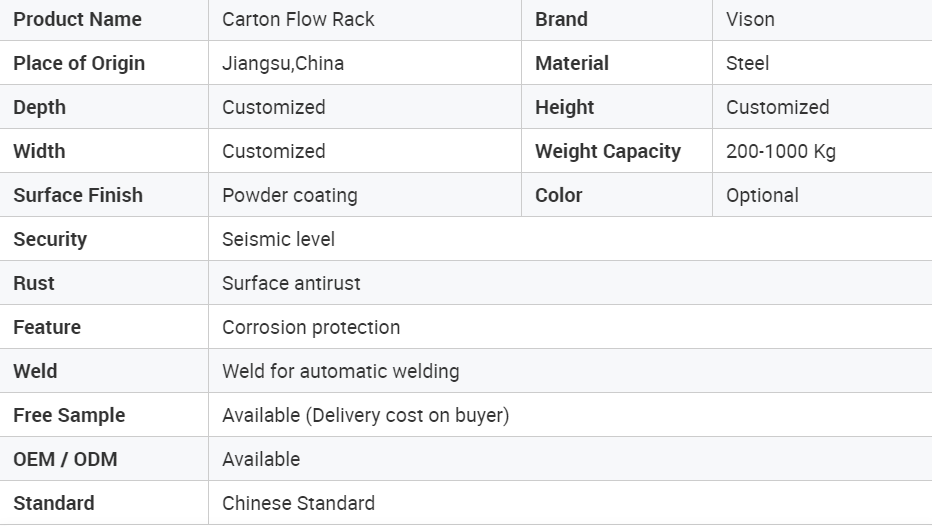Image resolution: width=932 pixels, height=526 pixels.
Task: Select the Steel material value
Action: pos(747,64)
